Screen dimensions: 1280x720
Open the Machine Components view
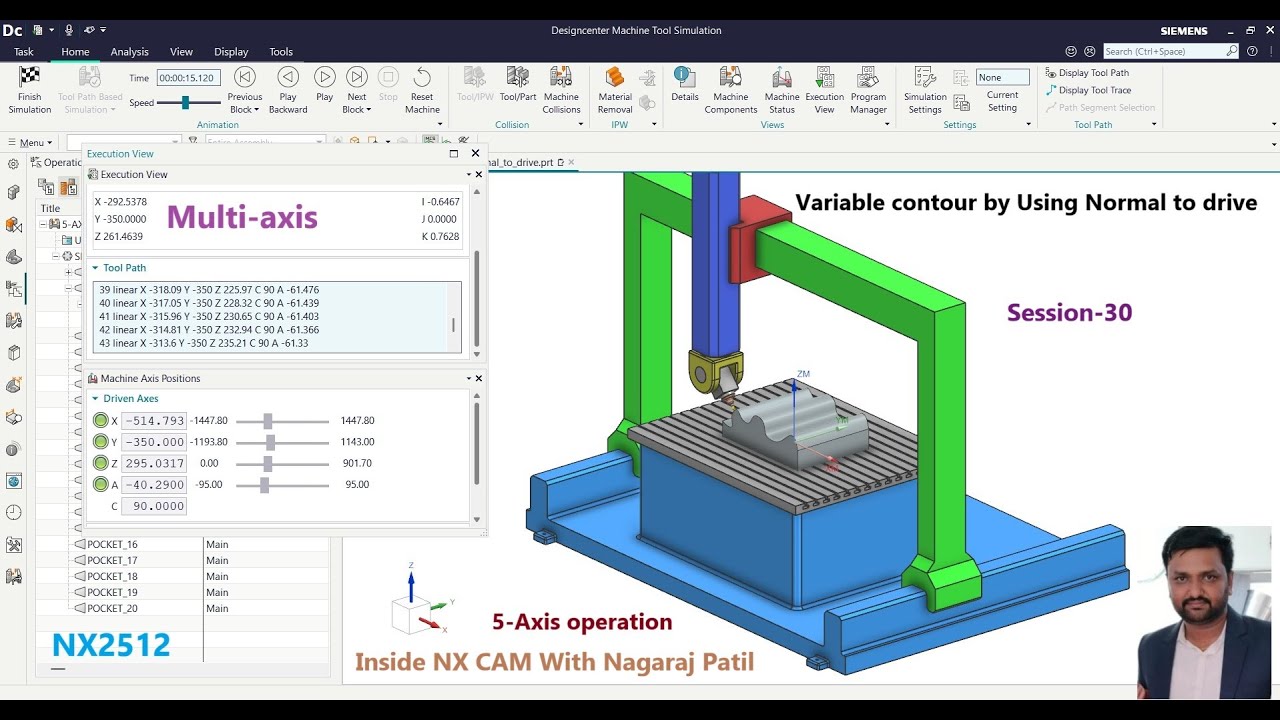pos(731,90)
